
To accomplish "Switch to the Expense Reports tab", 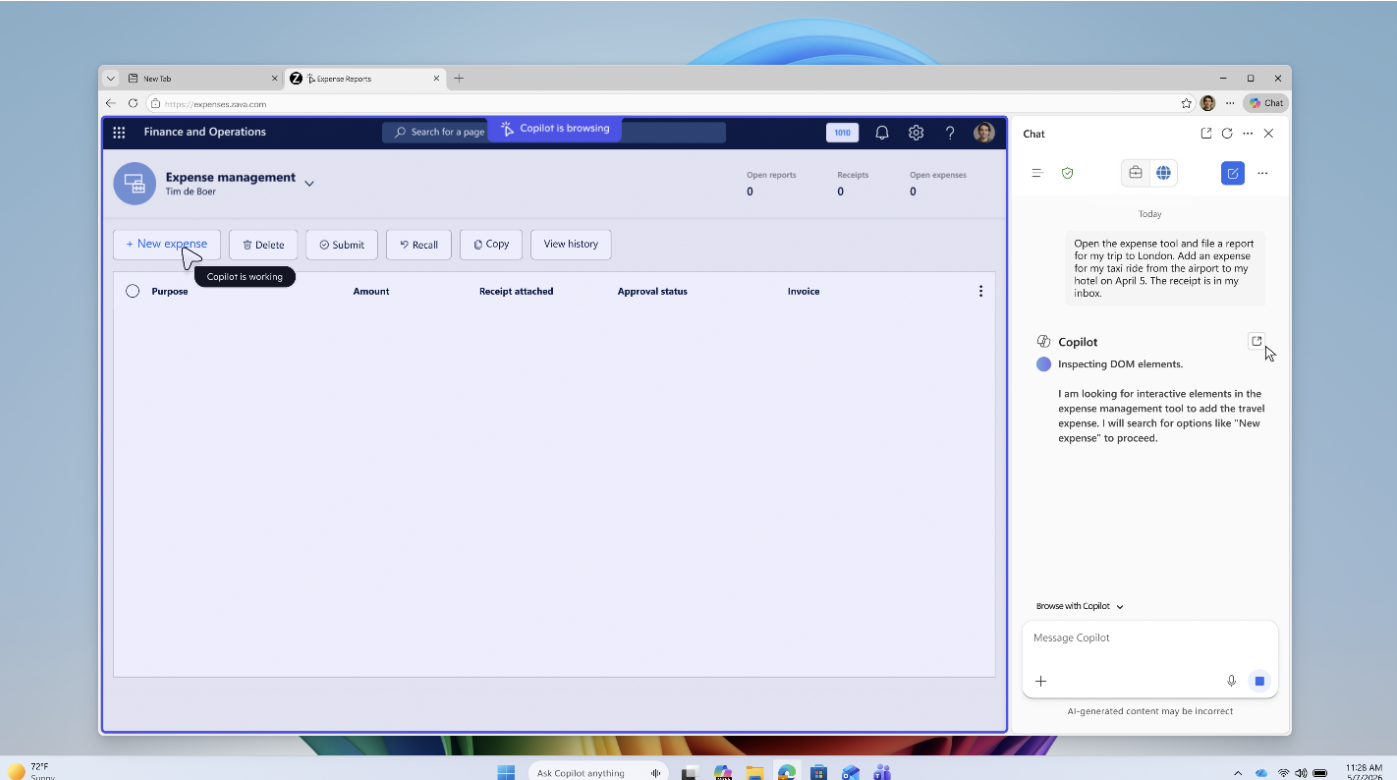I will 365,78.
